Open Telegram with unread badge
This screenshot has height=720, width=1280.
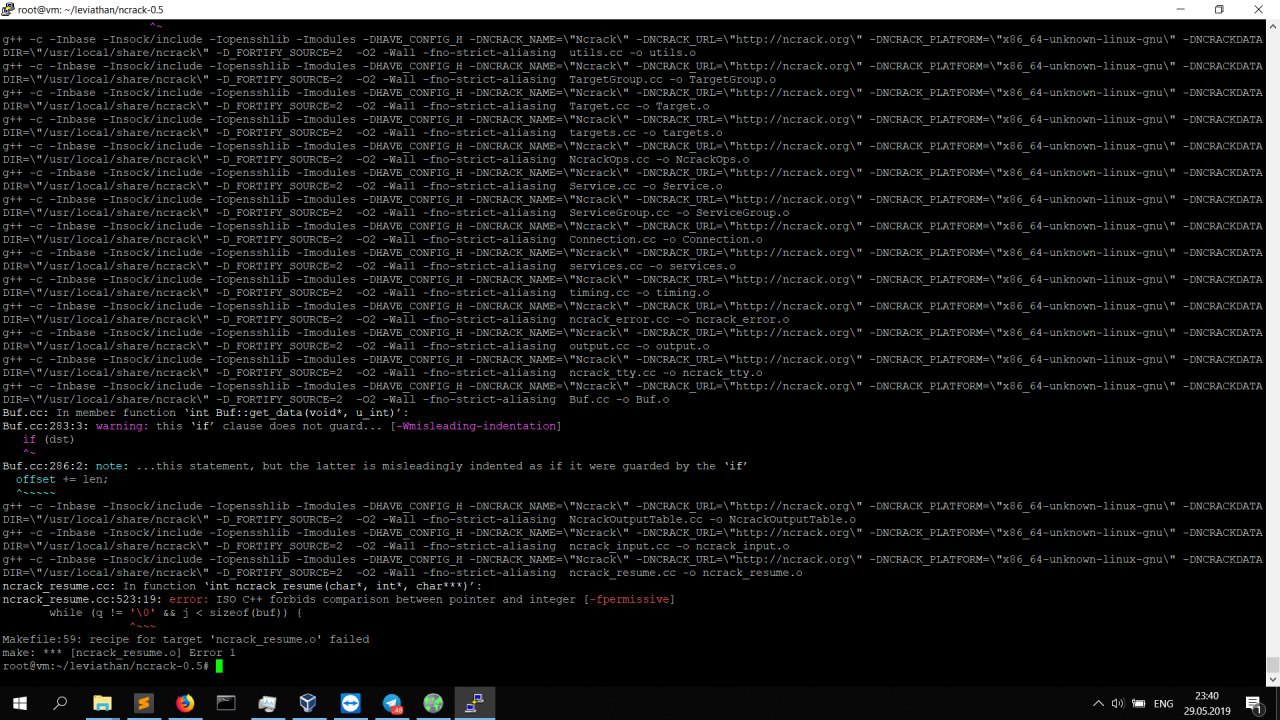click(392, 703)
